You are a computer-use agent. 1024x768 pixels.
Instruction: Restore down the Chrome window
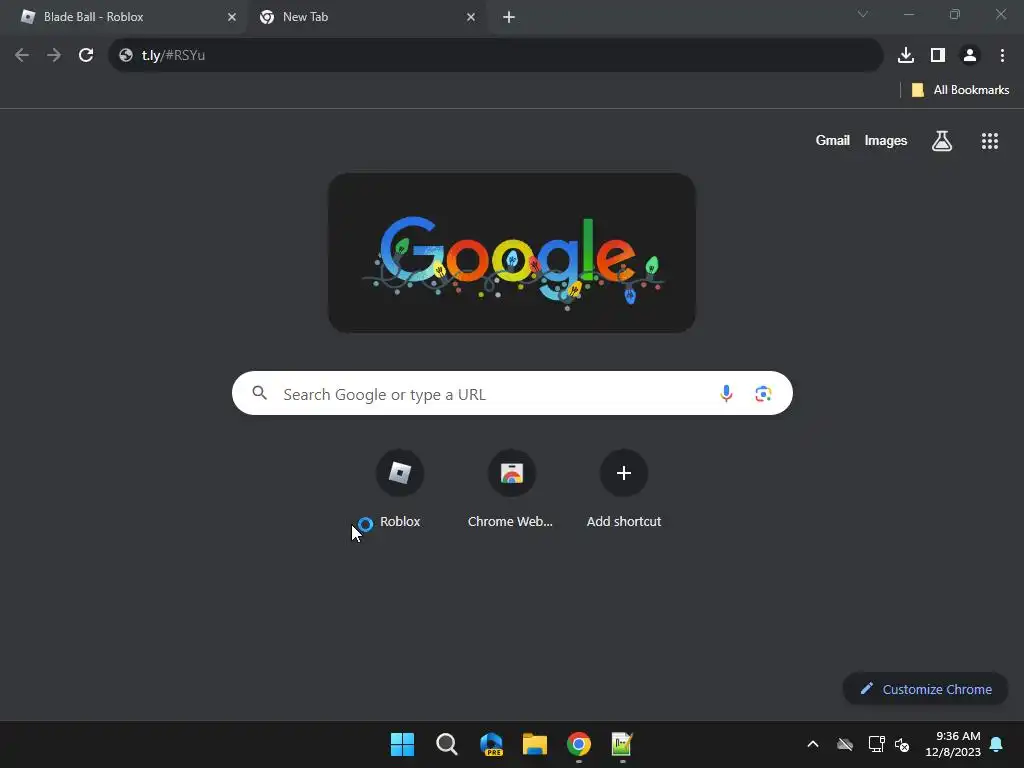coord(955,14)
